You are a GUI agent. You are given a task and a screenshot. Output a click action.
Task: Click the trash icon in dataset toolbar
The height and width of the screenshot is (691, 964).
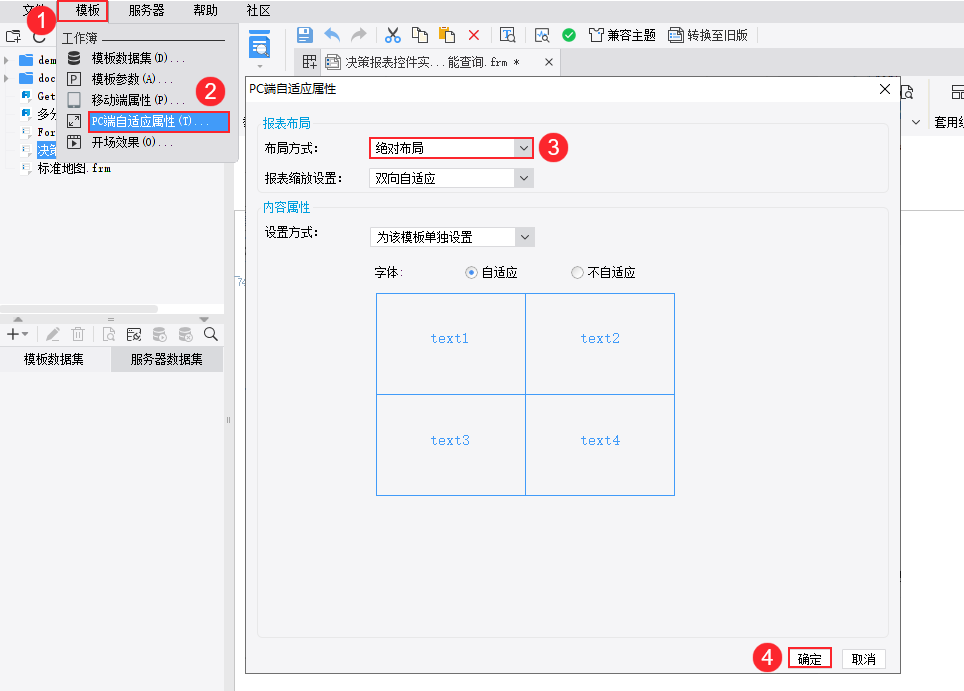[x=78, y=334]
